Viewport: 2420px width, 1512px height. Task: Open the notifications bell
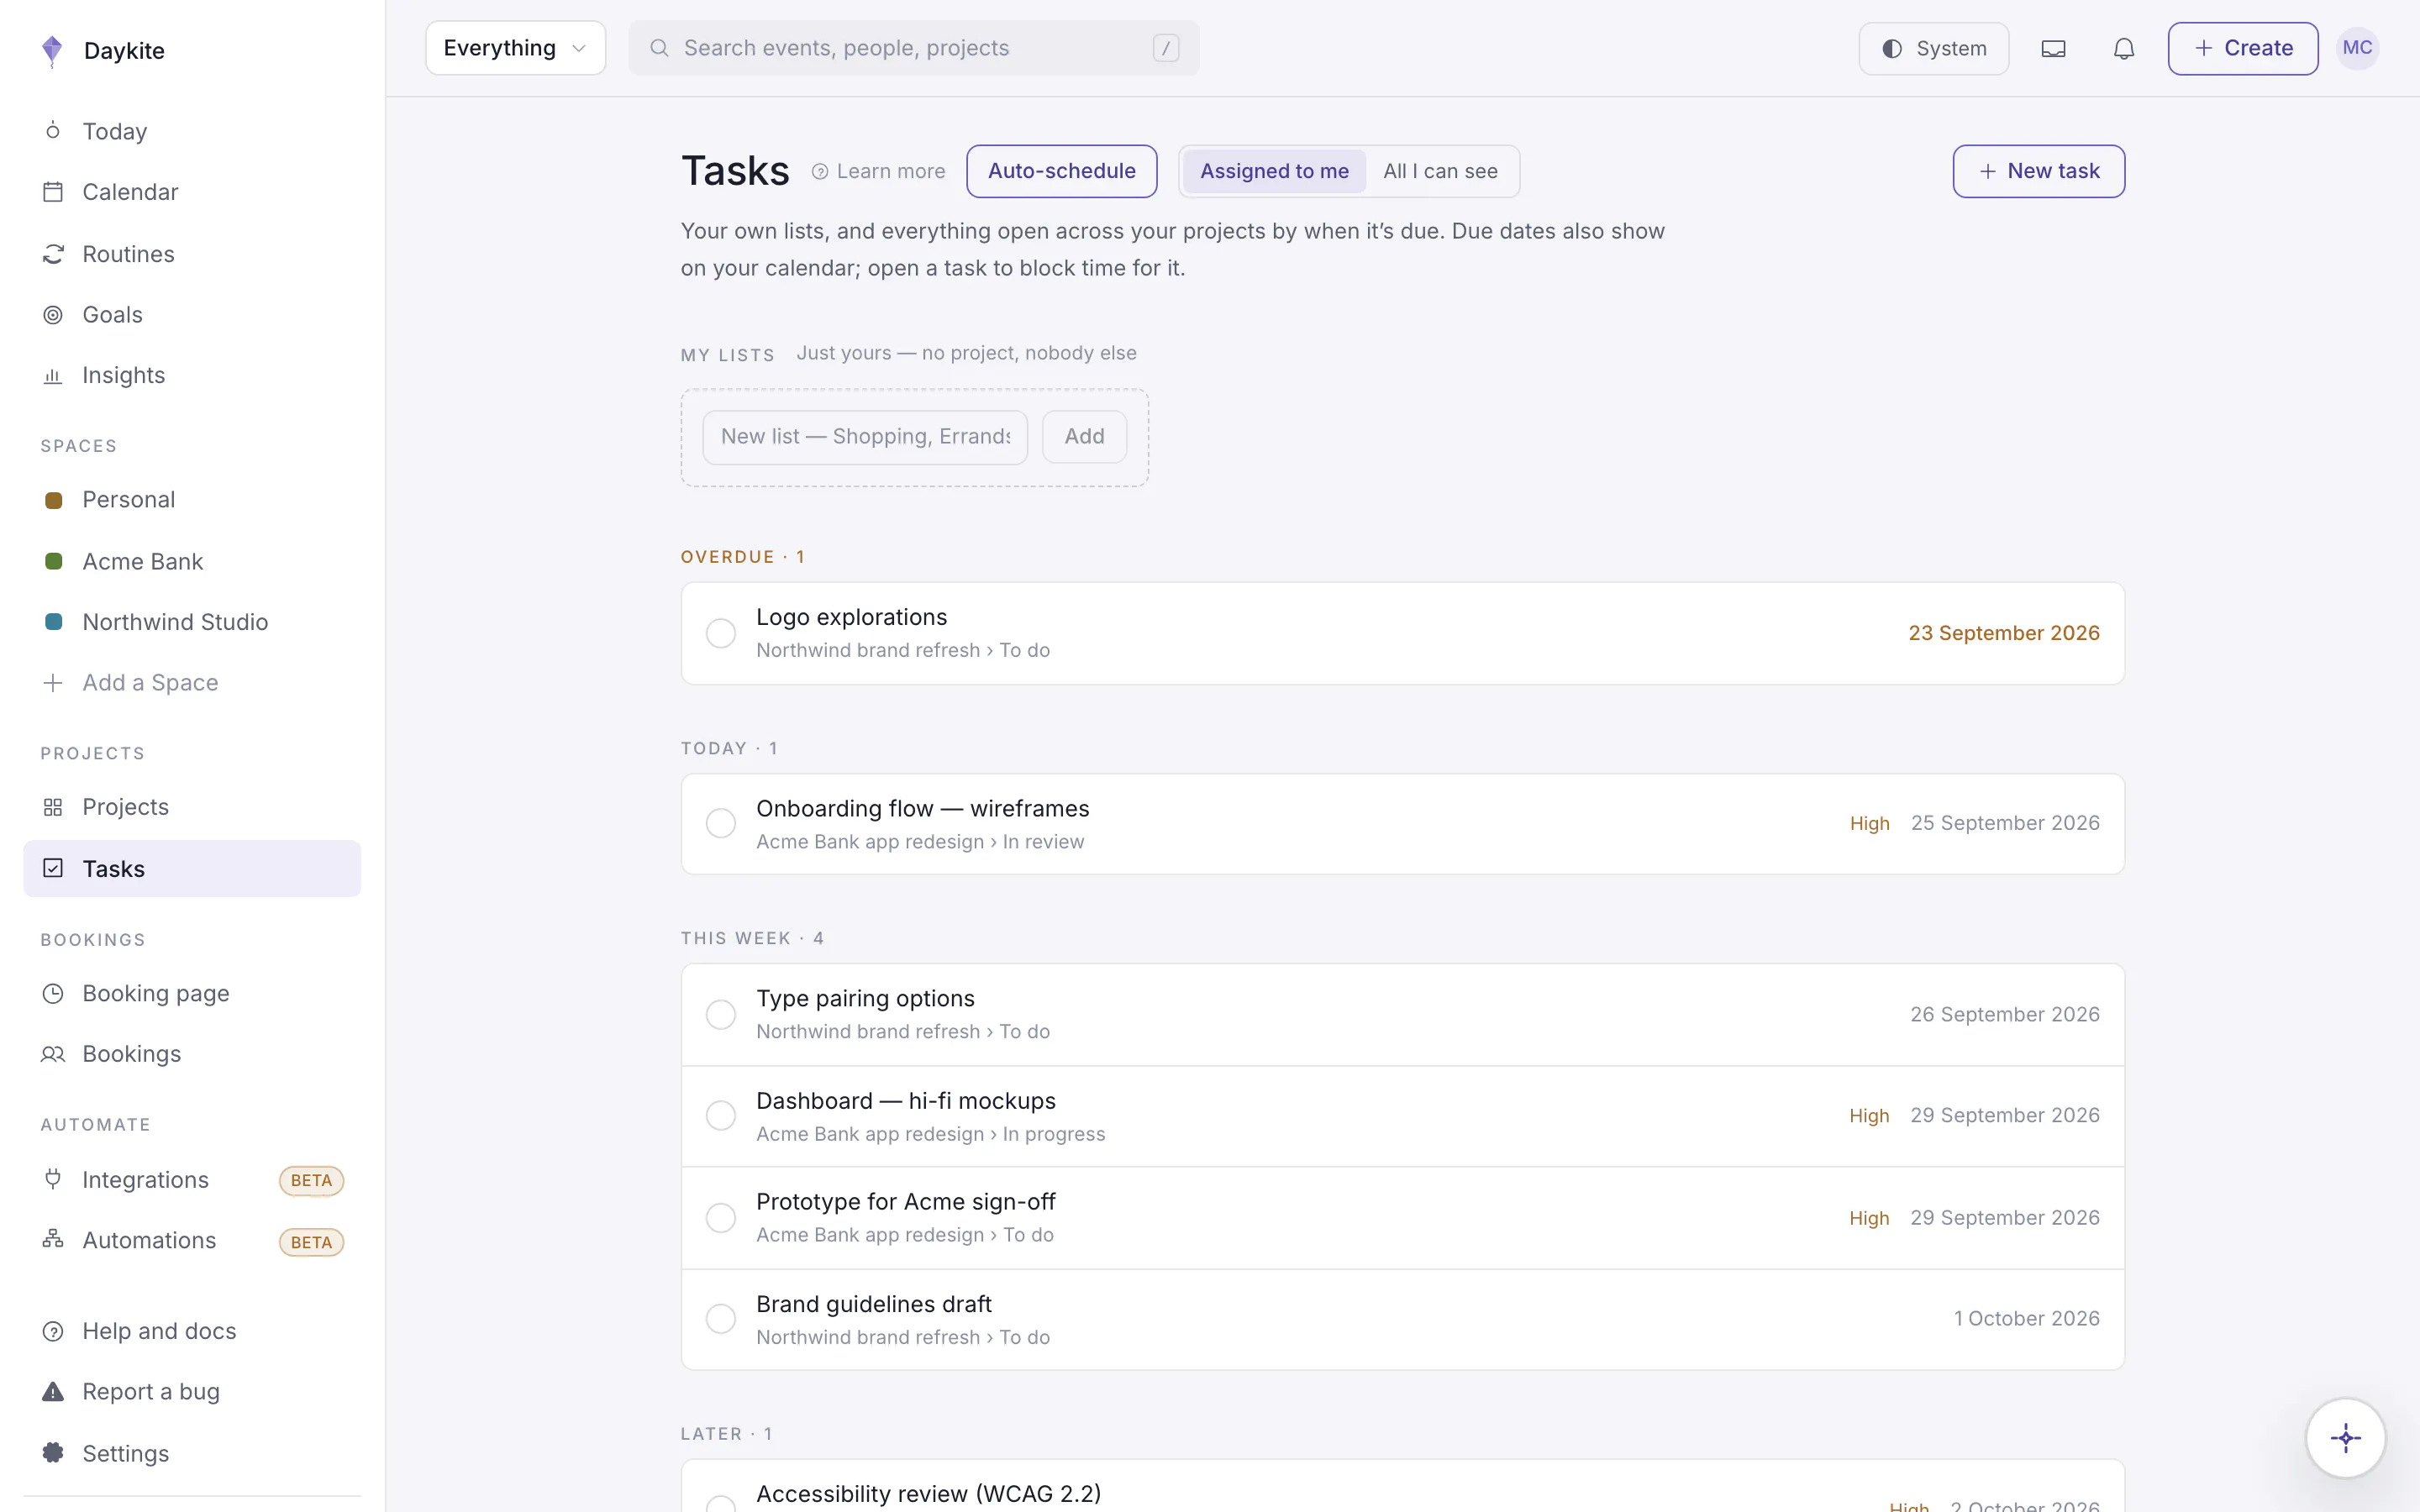2123,48
